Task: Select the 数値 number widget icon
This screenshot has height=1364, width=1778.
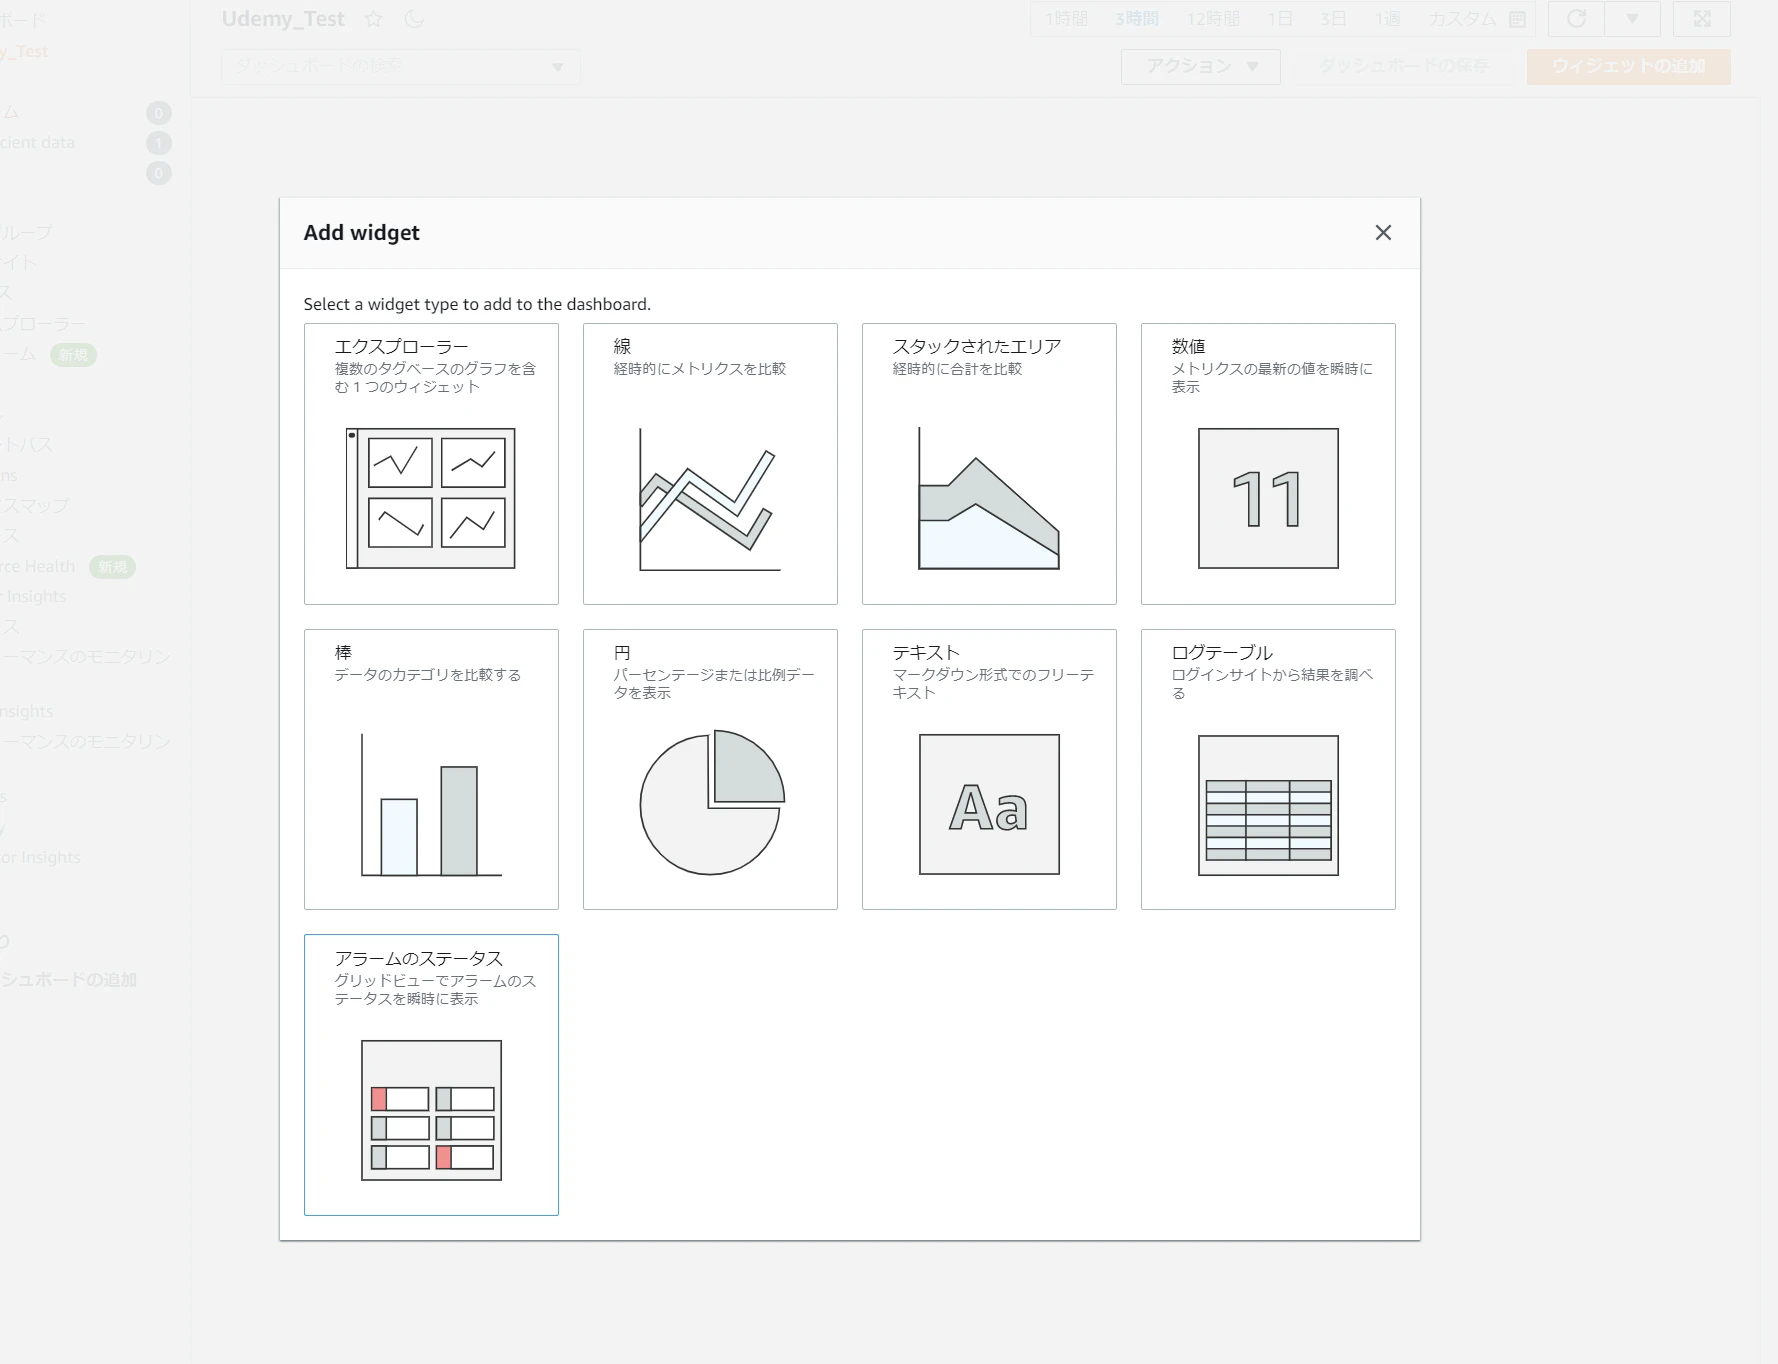Action: point(1268,498)
